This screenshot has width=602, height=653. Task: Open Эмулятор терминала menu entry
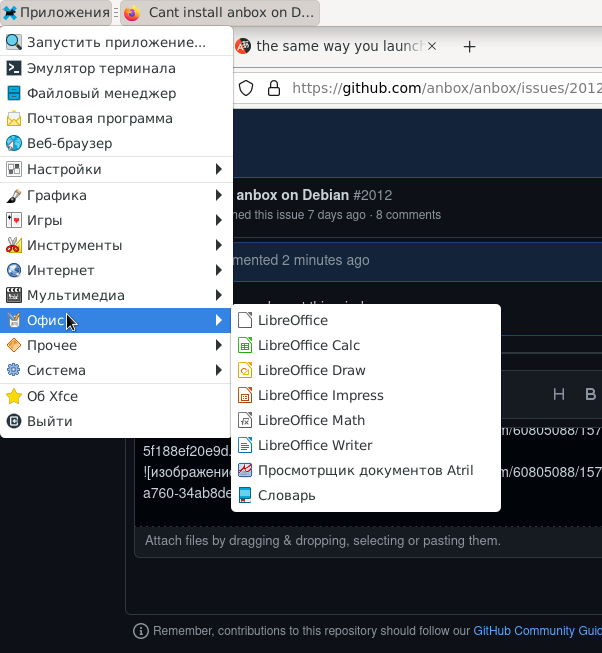coord(116,68)
